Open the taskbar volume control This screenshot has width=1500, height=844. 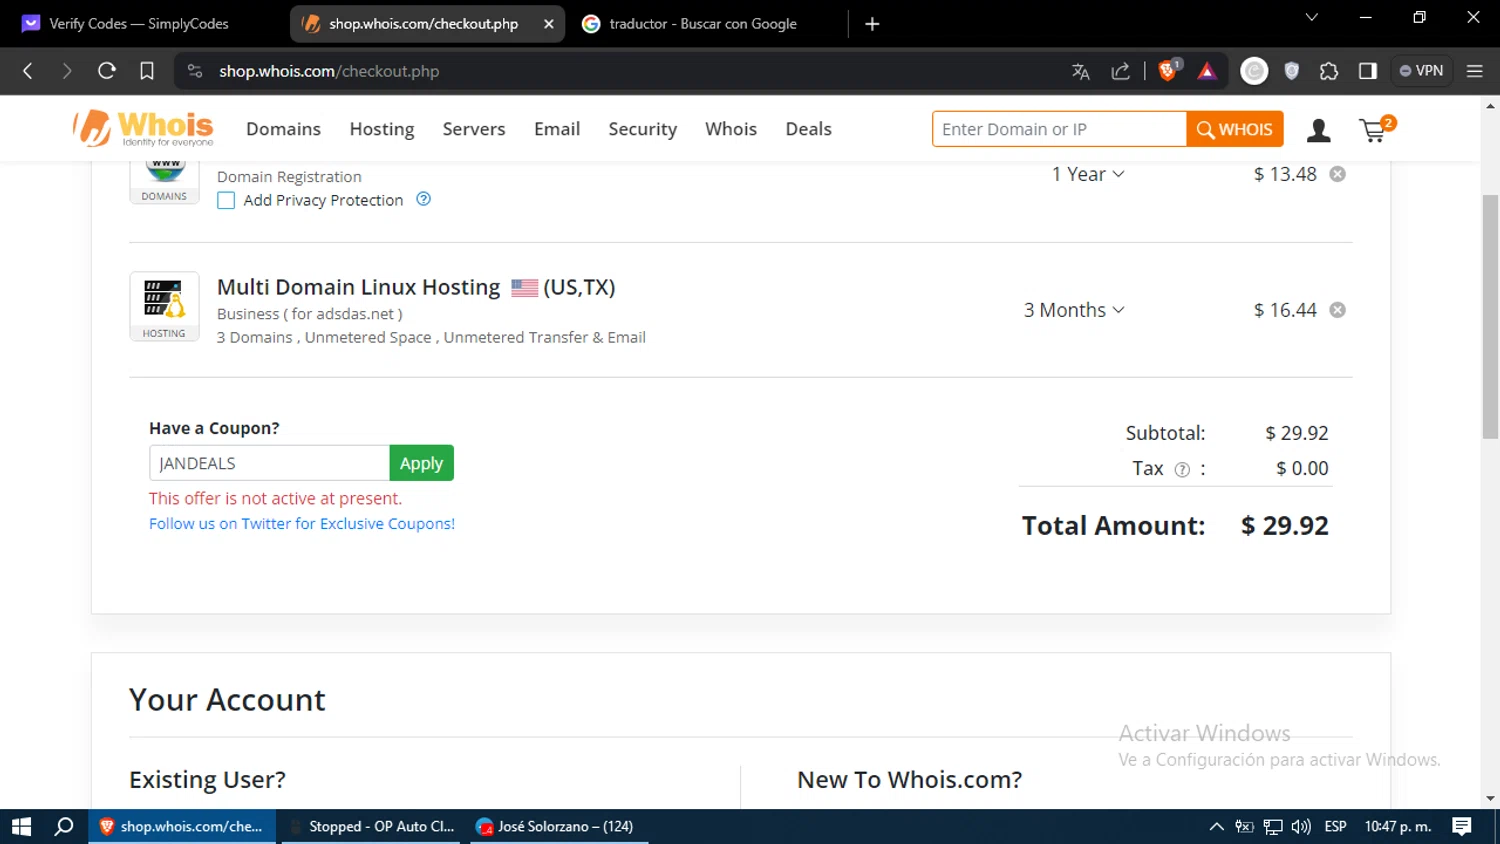[1301, 827]
